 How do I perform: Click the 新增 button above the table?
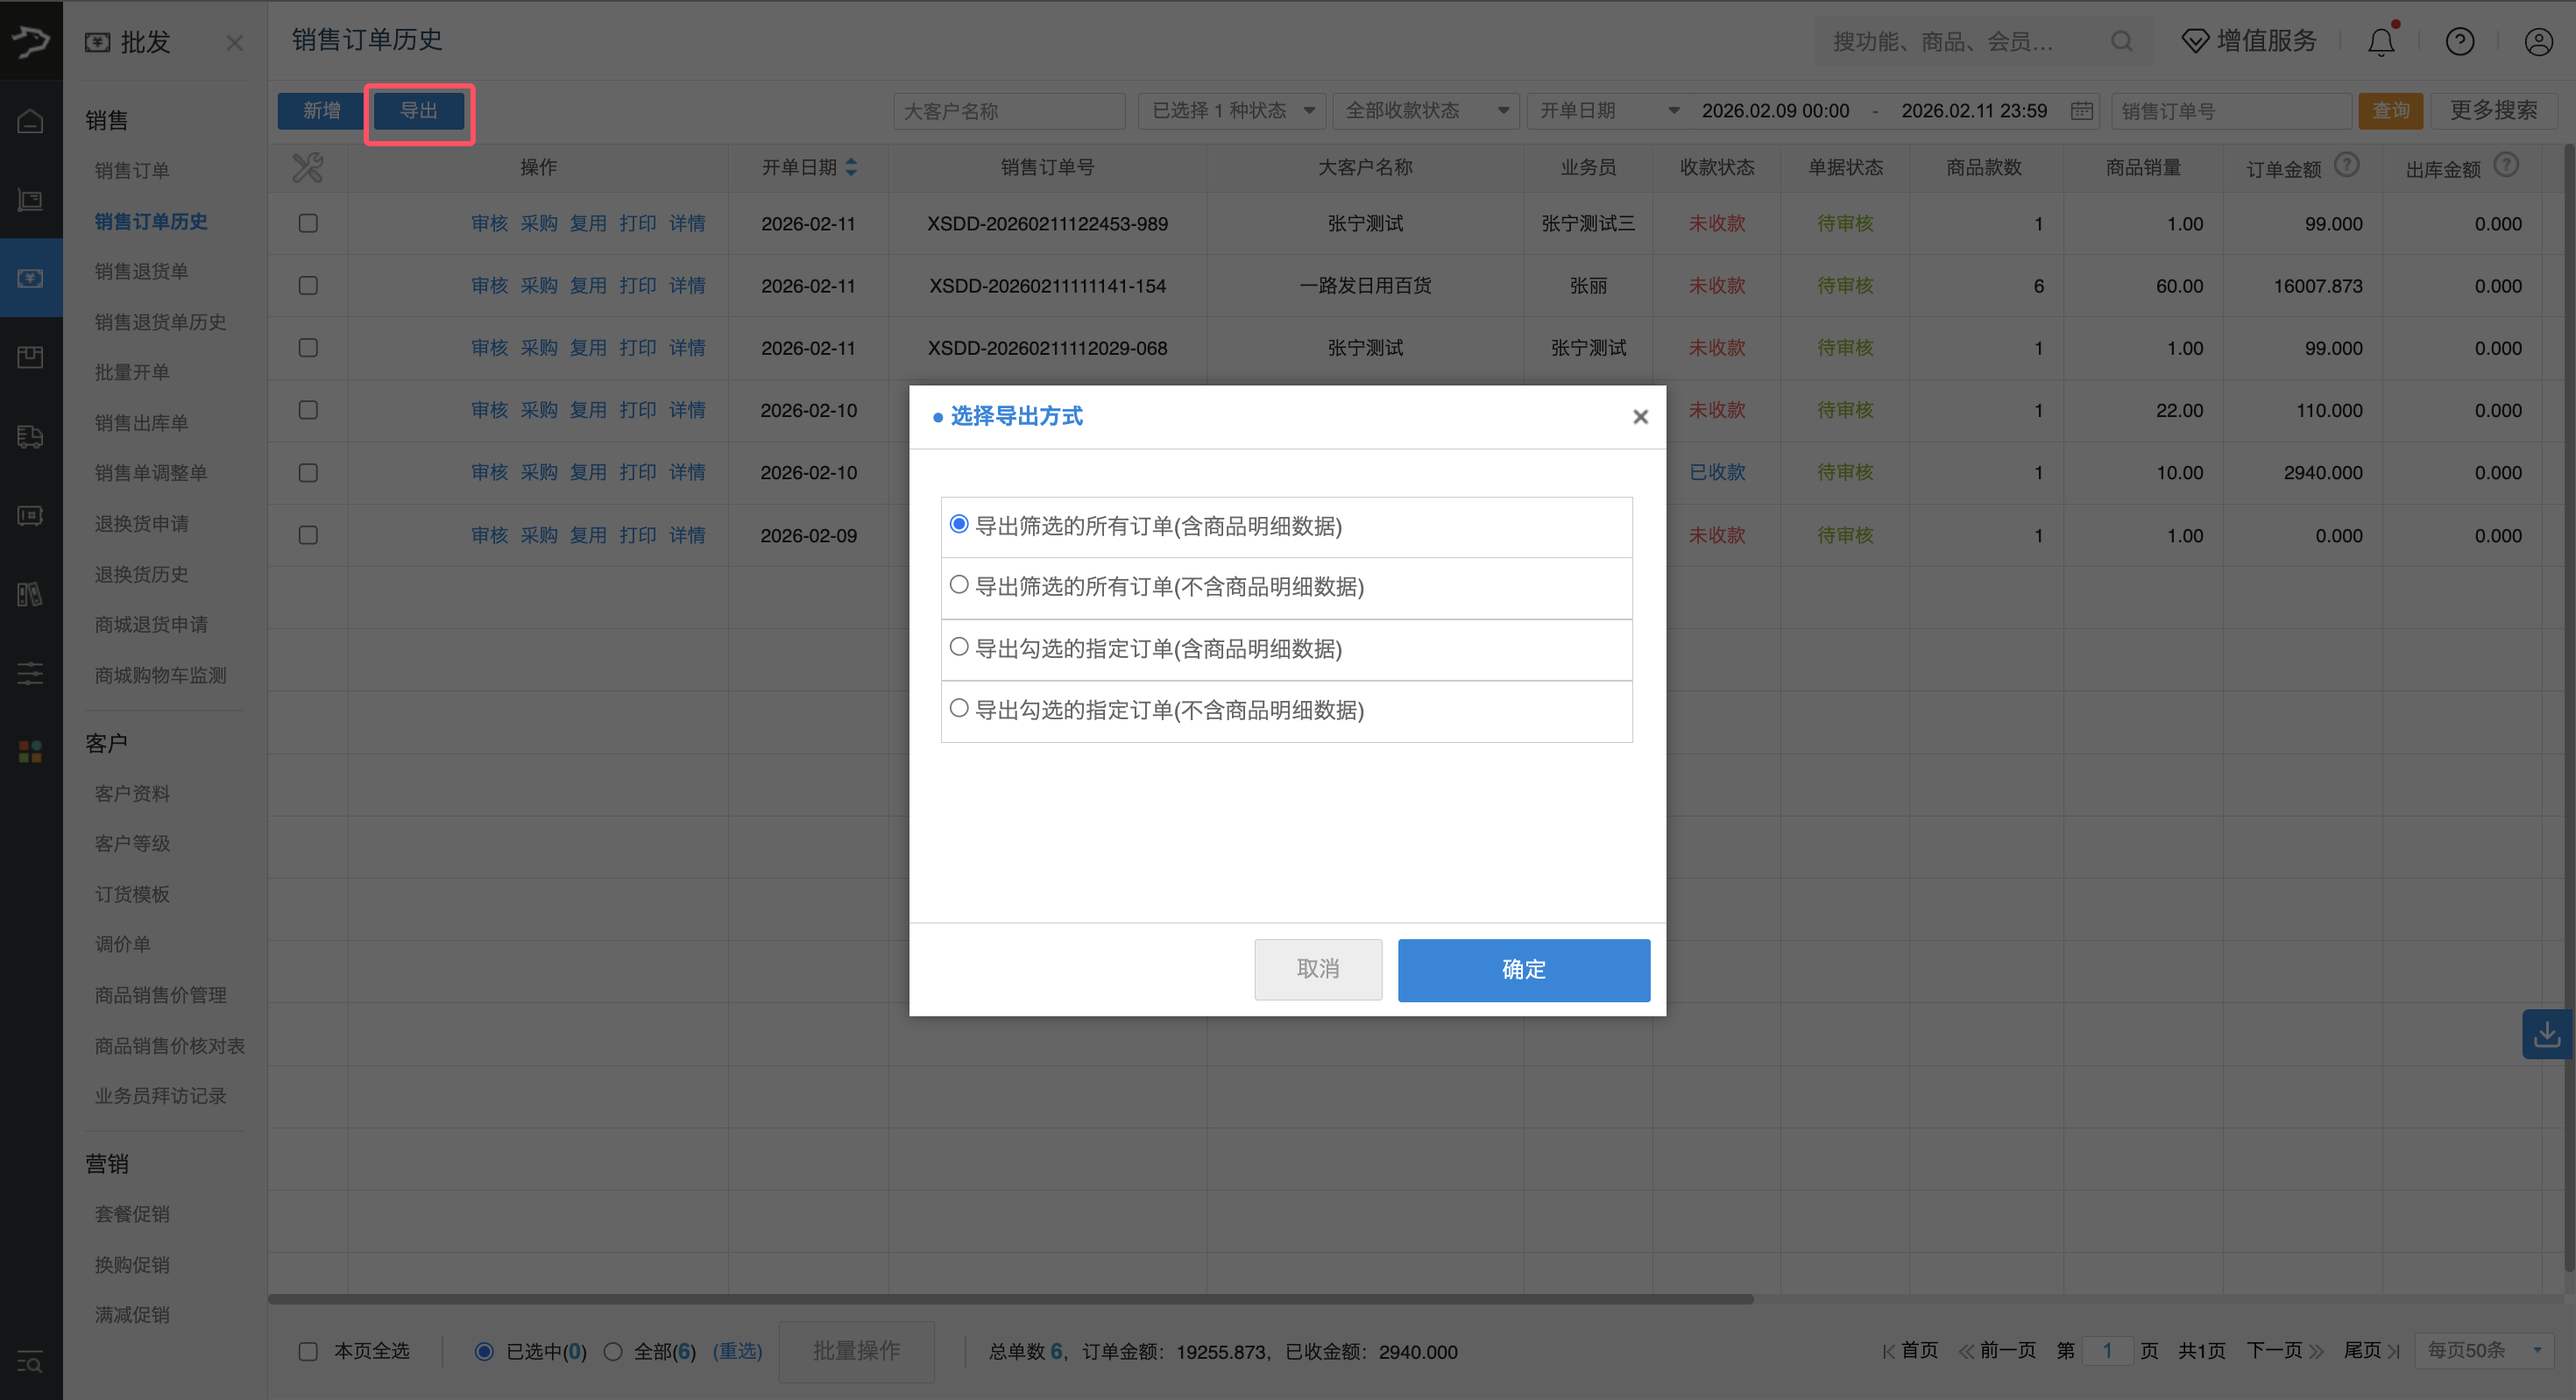pos(319,111)
